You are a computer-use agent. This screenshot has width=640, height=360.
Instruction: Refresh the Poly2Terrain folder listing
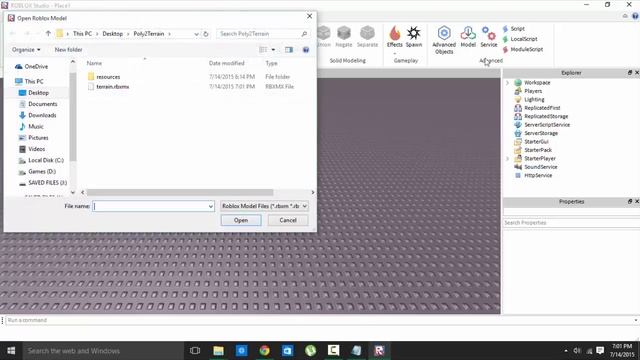pos(206,34)
